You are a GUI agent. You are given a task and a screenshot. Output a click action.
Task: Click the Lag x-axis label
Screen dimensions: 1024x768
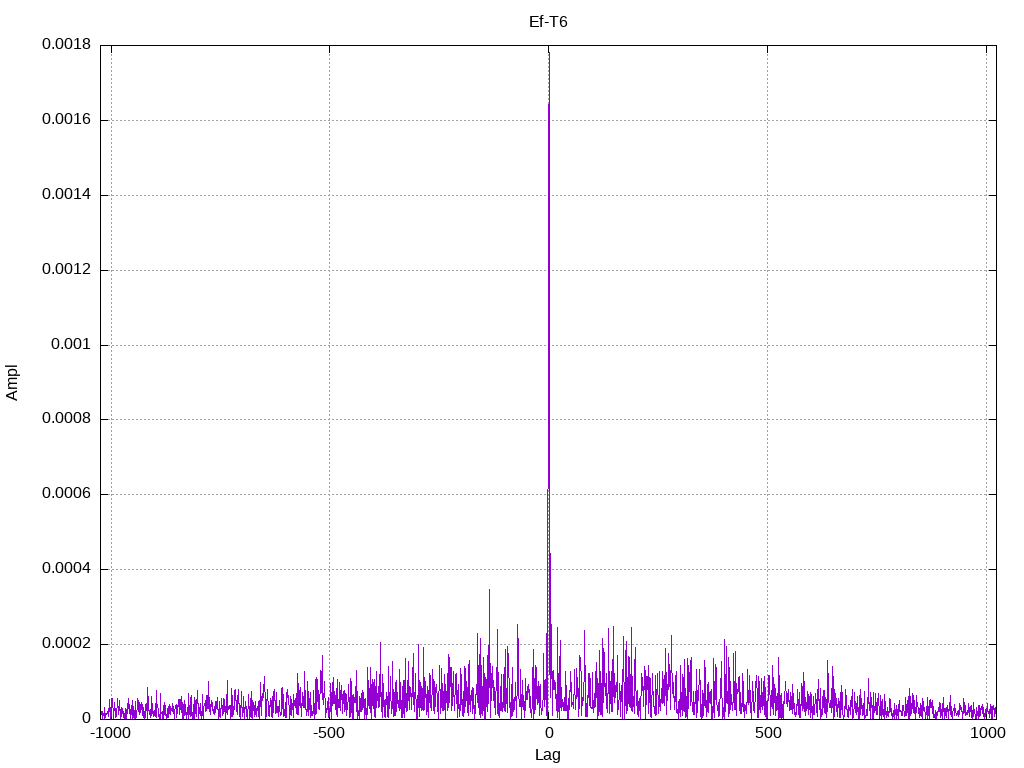[x=548, y=755]
